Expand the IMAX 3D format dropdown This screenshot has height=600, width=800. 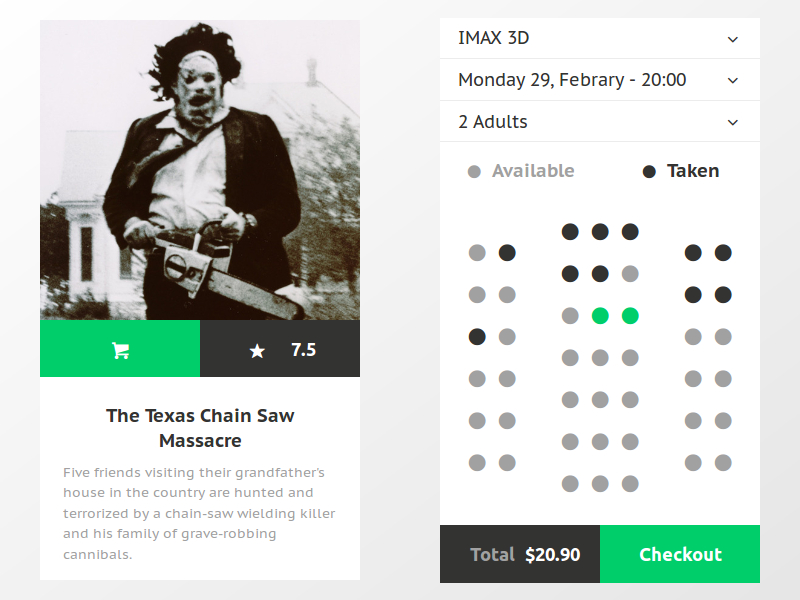pos(599,39)
